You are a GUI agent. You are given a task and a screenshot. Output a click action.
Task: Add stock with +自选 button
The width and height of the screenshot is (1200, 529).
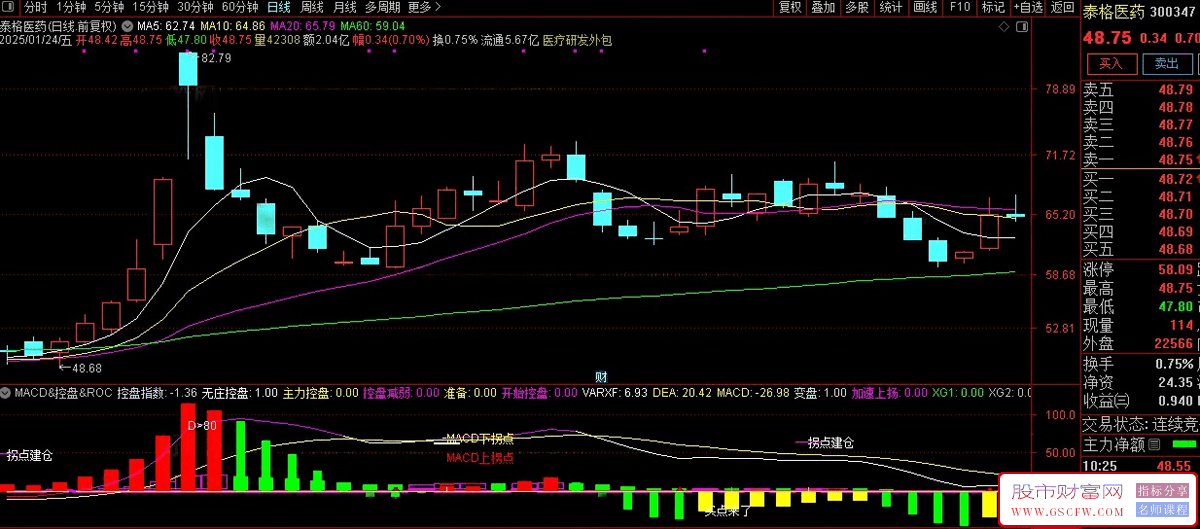[1028, 7]
